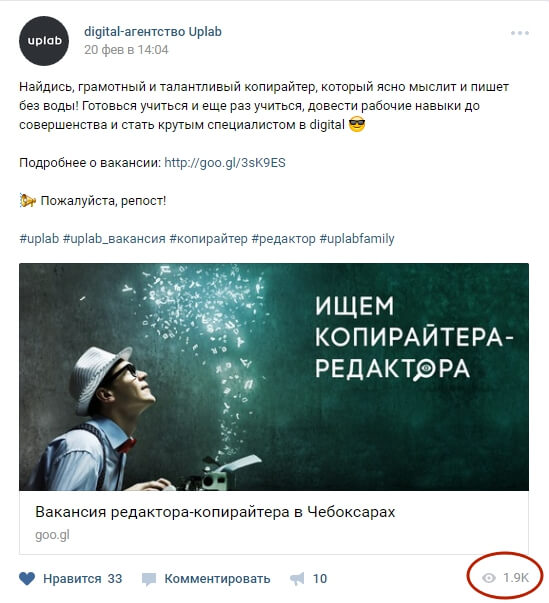Click the Нравится like button label
The height and width of the screenshot is (603, 549).
72,579
